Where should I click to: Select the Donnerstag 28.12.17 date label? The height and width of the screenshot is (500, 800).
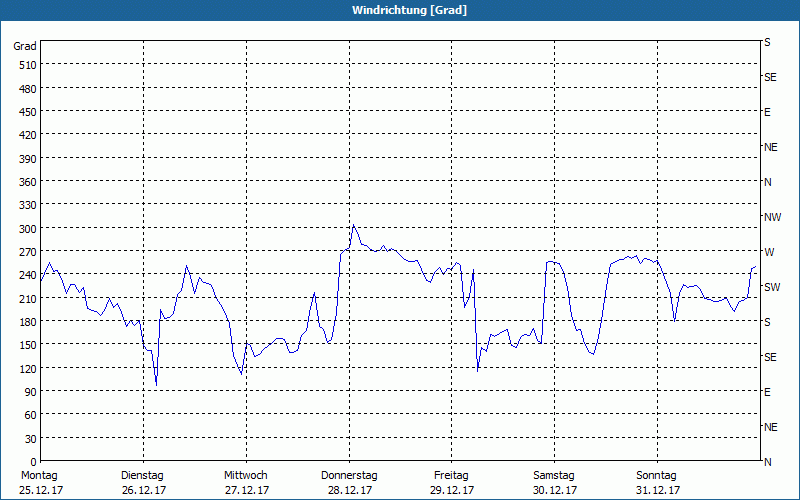pyautogui.click(x=349, y=483)
